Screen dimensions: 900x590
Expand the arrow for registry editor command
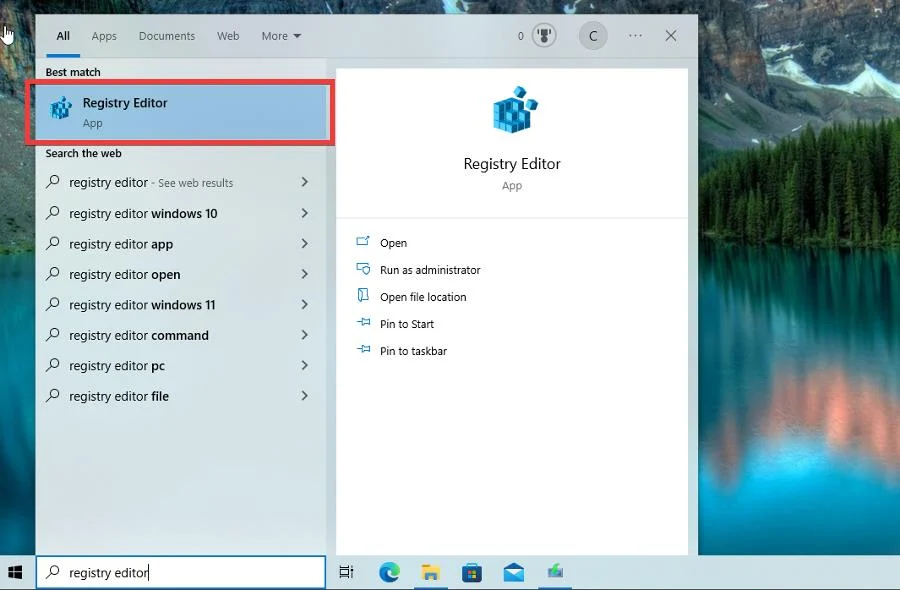pos(305,335)
